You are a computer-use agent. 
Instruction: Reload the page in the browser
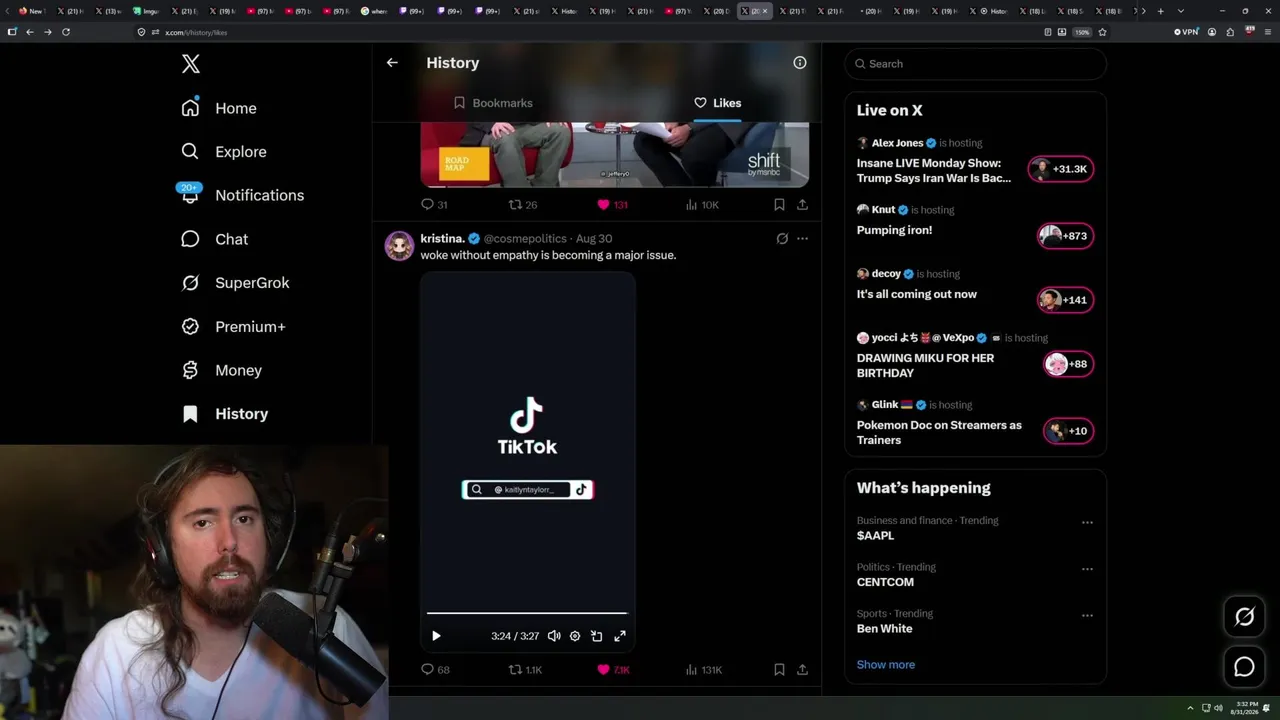[x=66, y=32]
